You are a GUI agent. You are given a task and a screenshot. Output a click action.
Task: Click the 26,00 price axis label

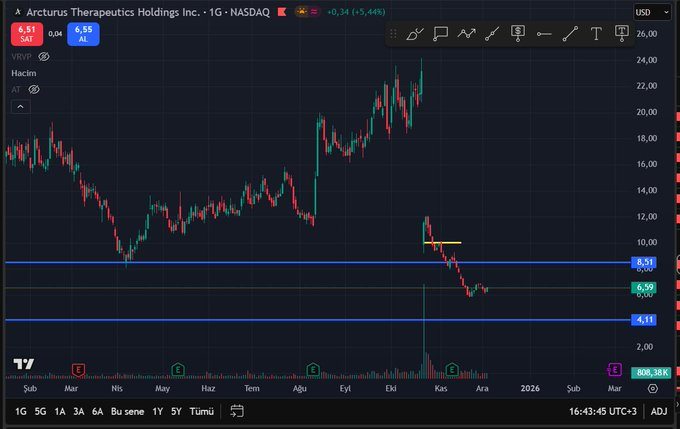point(647,34)
